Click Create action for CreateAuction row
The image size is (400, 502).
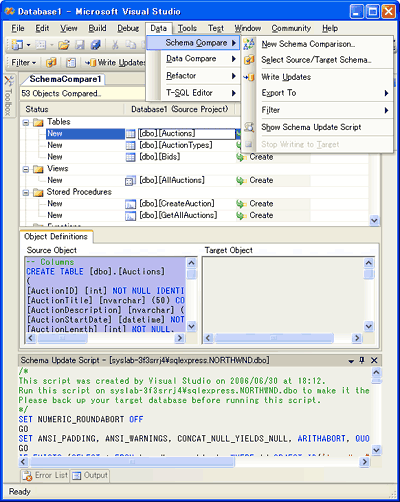pos(255,204)
